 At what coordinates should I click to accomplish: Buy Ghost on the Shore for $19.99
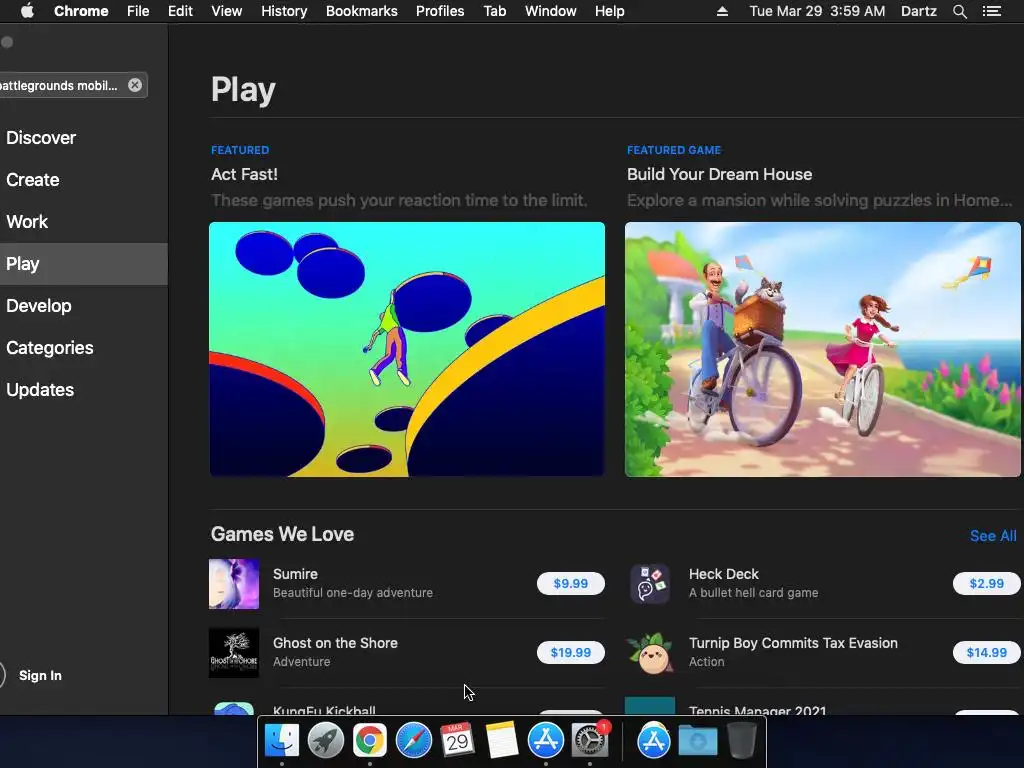point(571,652)
